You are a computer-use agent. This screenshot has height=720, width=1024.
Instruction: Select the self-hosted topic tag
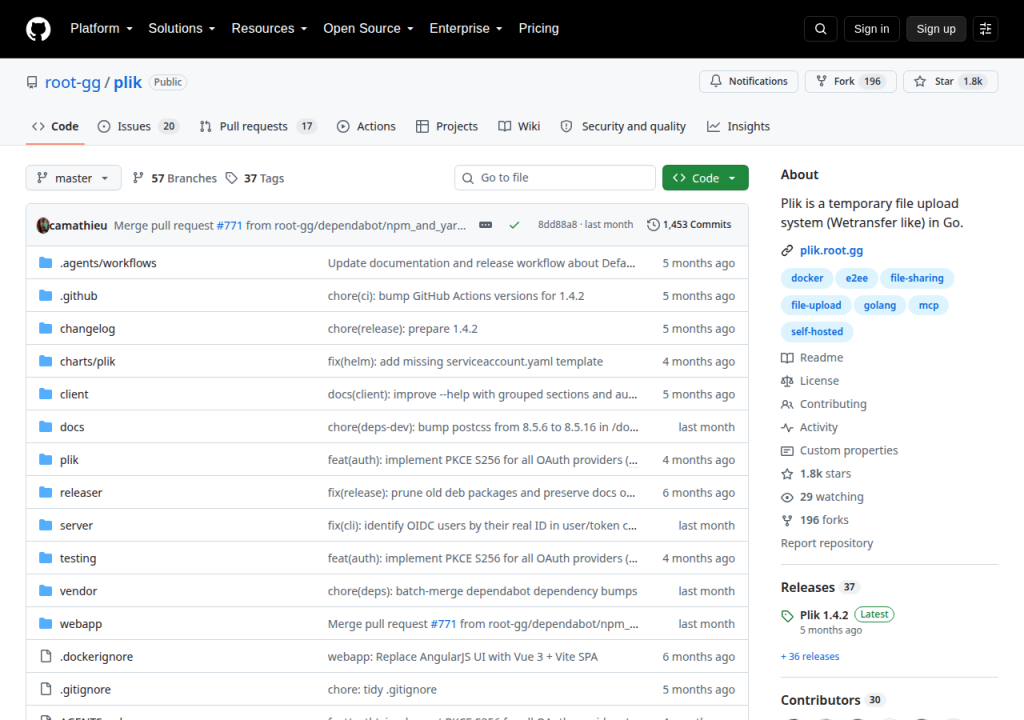(816, 332)
